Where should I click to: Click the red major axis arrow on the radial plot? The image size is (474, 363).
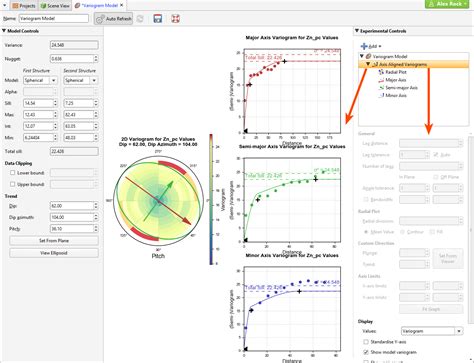[159, 200]
